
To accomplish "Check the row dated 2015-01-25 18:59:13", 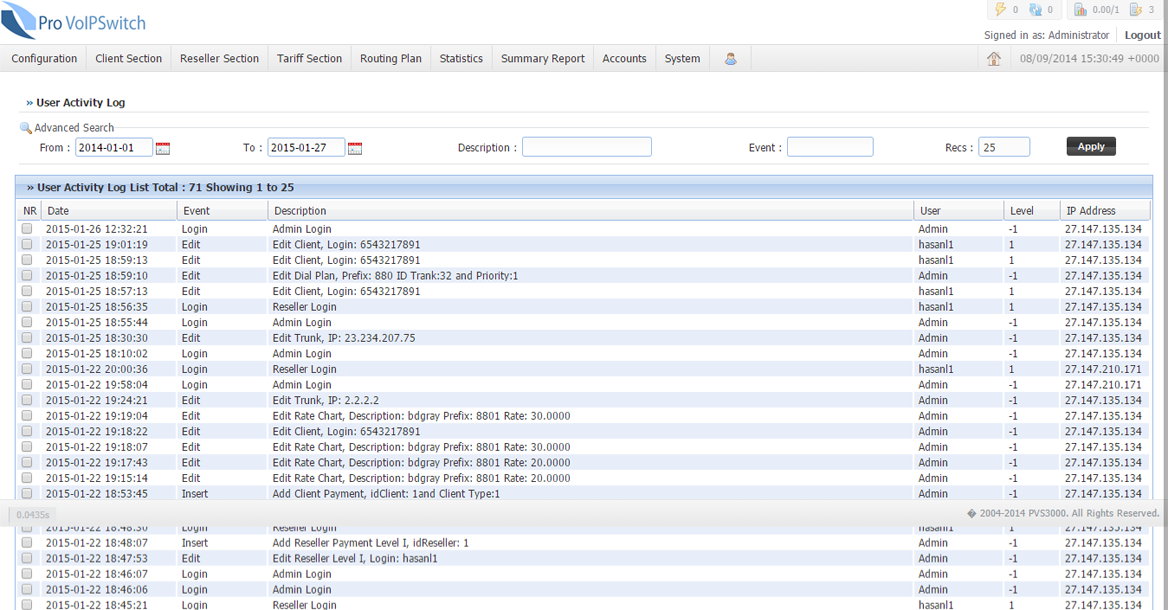I will [27, 260].
